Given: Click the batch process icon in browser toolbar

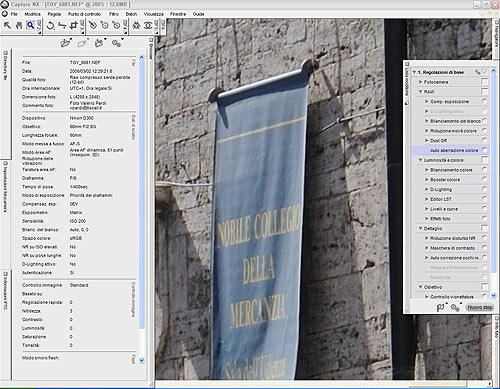Looking at the screenshot, I should tap(99, 43).
